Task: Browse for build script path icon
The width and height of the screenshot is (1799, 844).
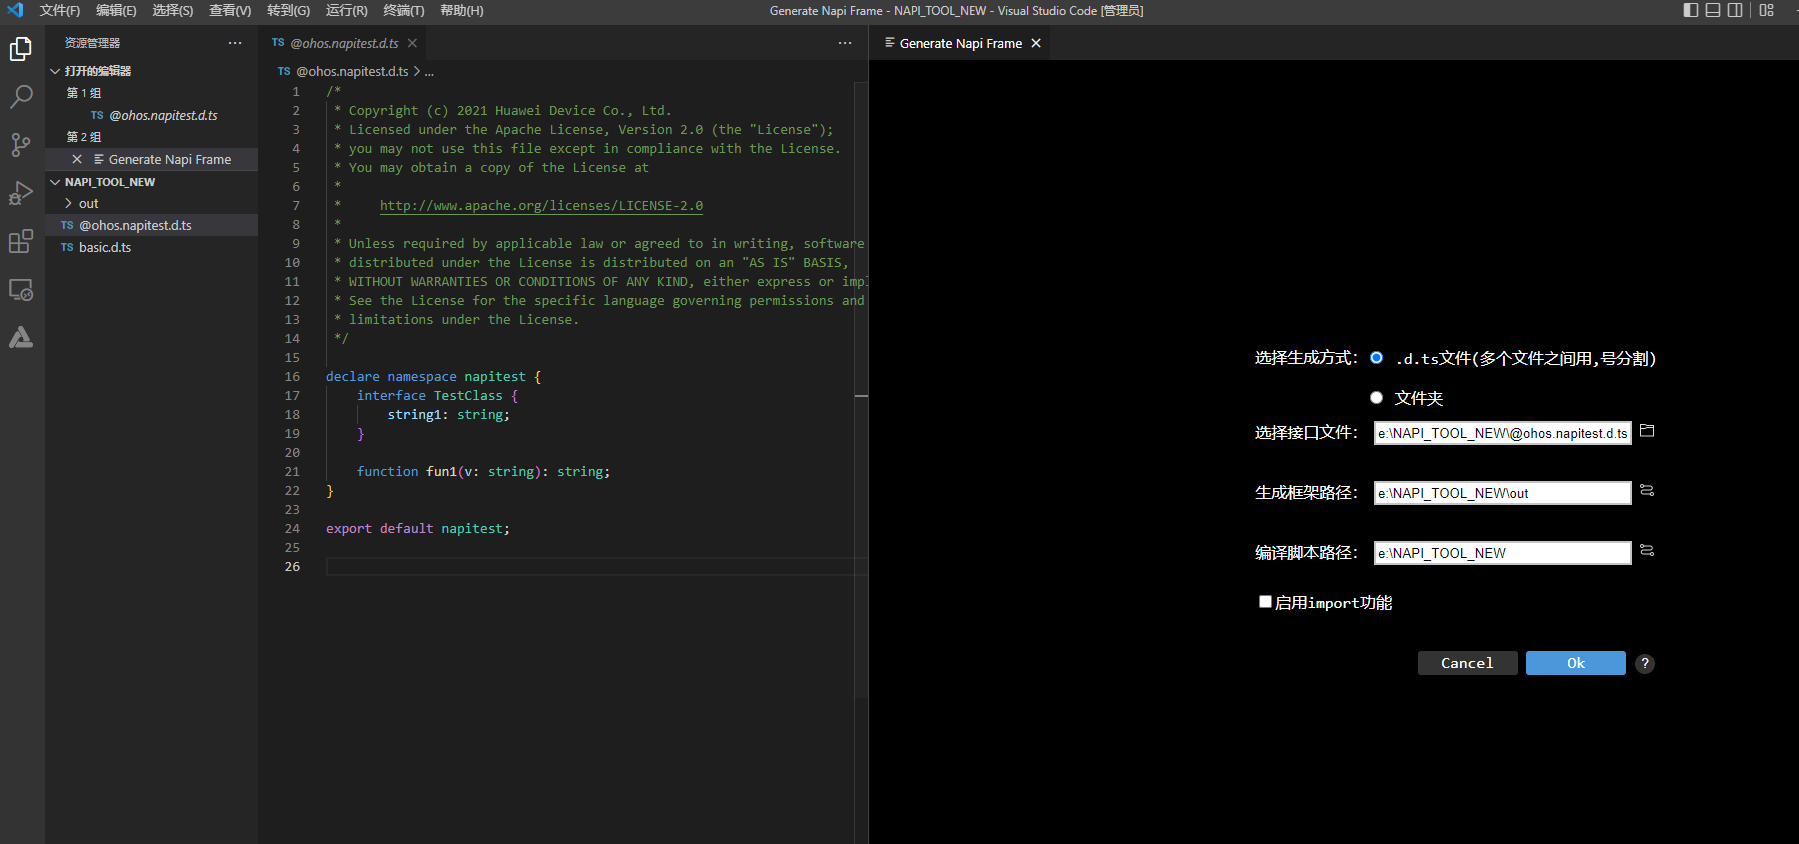Action: [1647, 551]
